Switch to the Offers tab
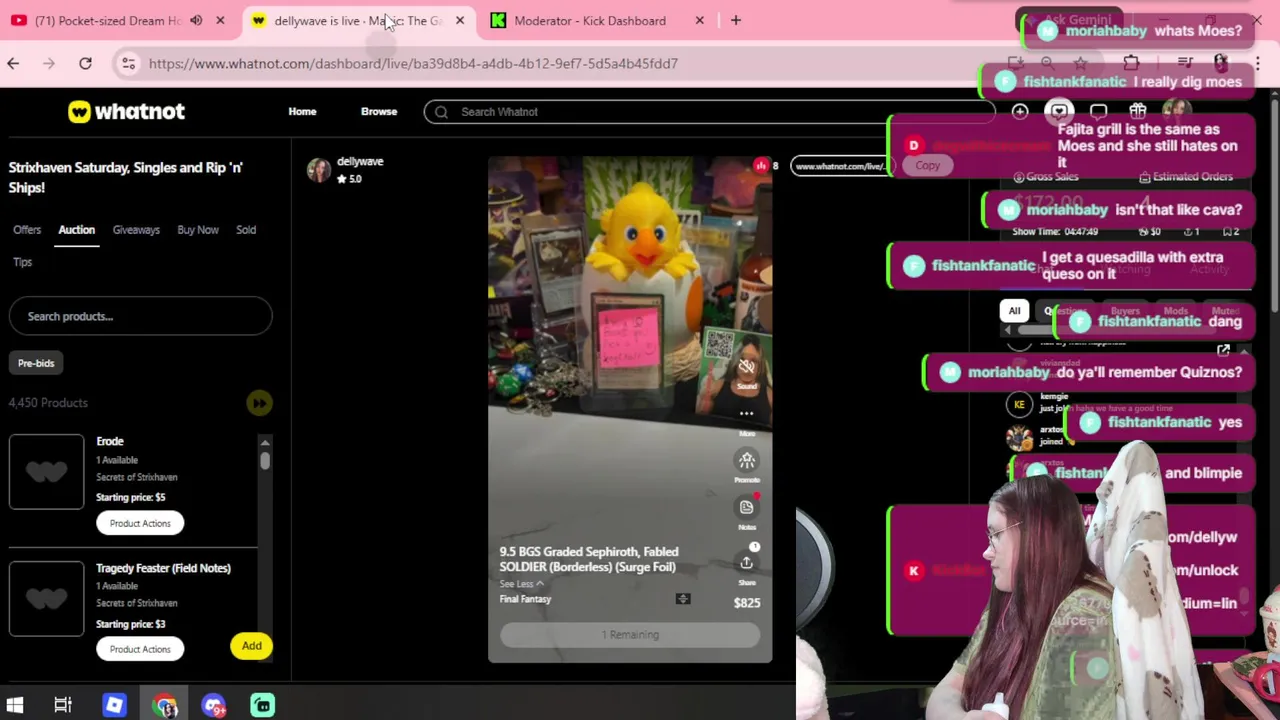1280x720 pixels. pos(27,230)
